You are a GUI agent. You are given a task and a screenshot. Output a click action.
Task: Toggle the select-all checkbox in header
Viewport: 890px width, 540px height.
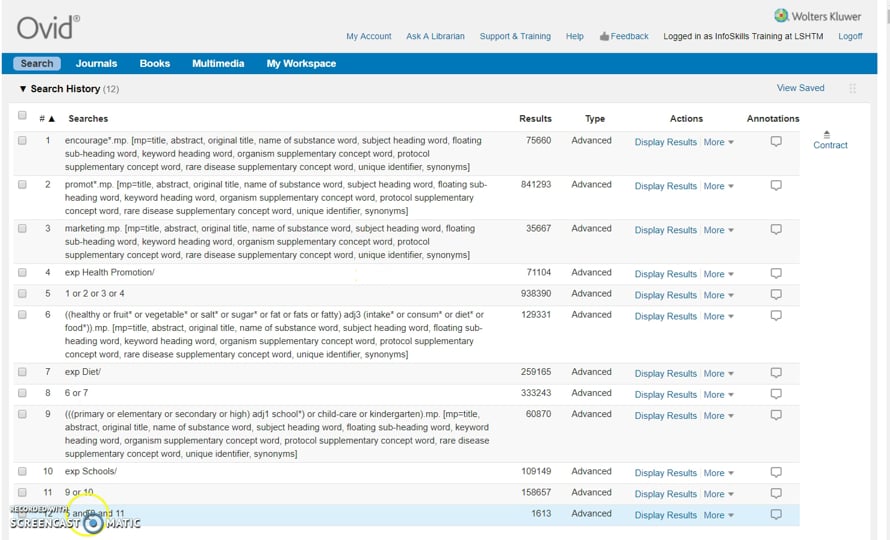(22, 116)
